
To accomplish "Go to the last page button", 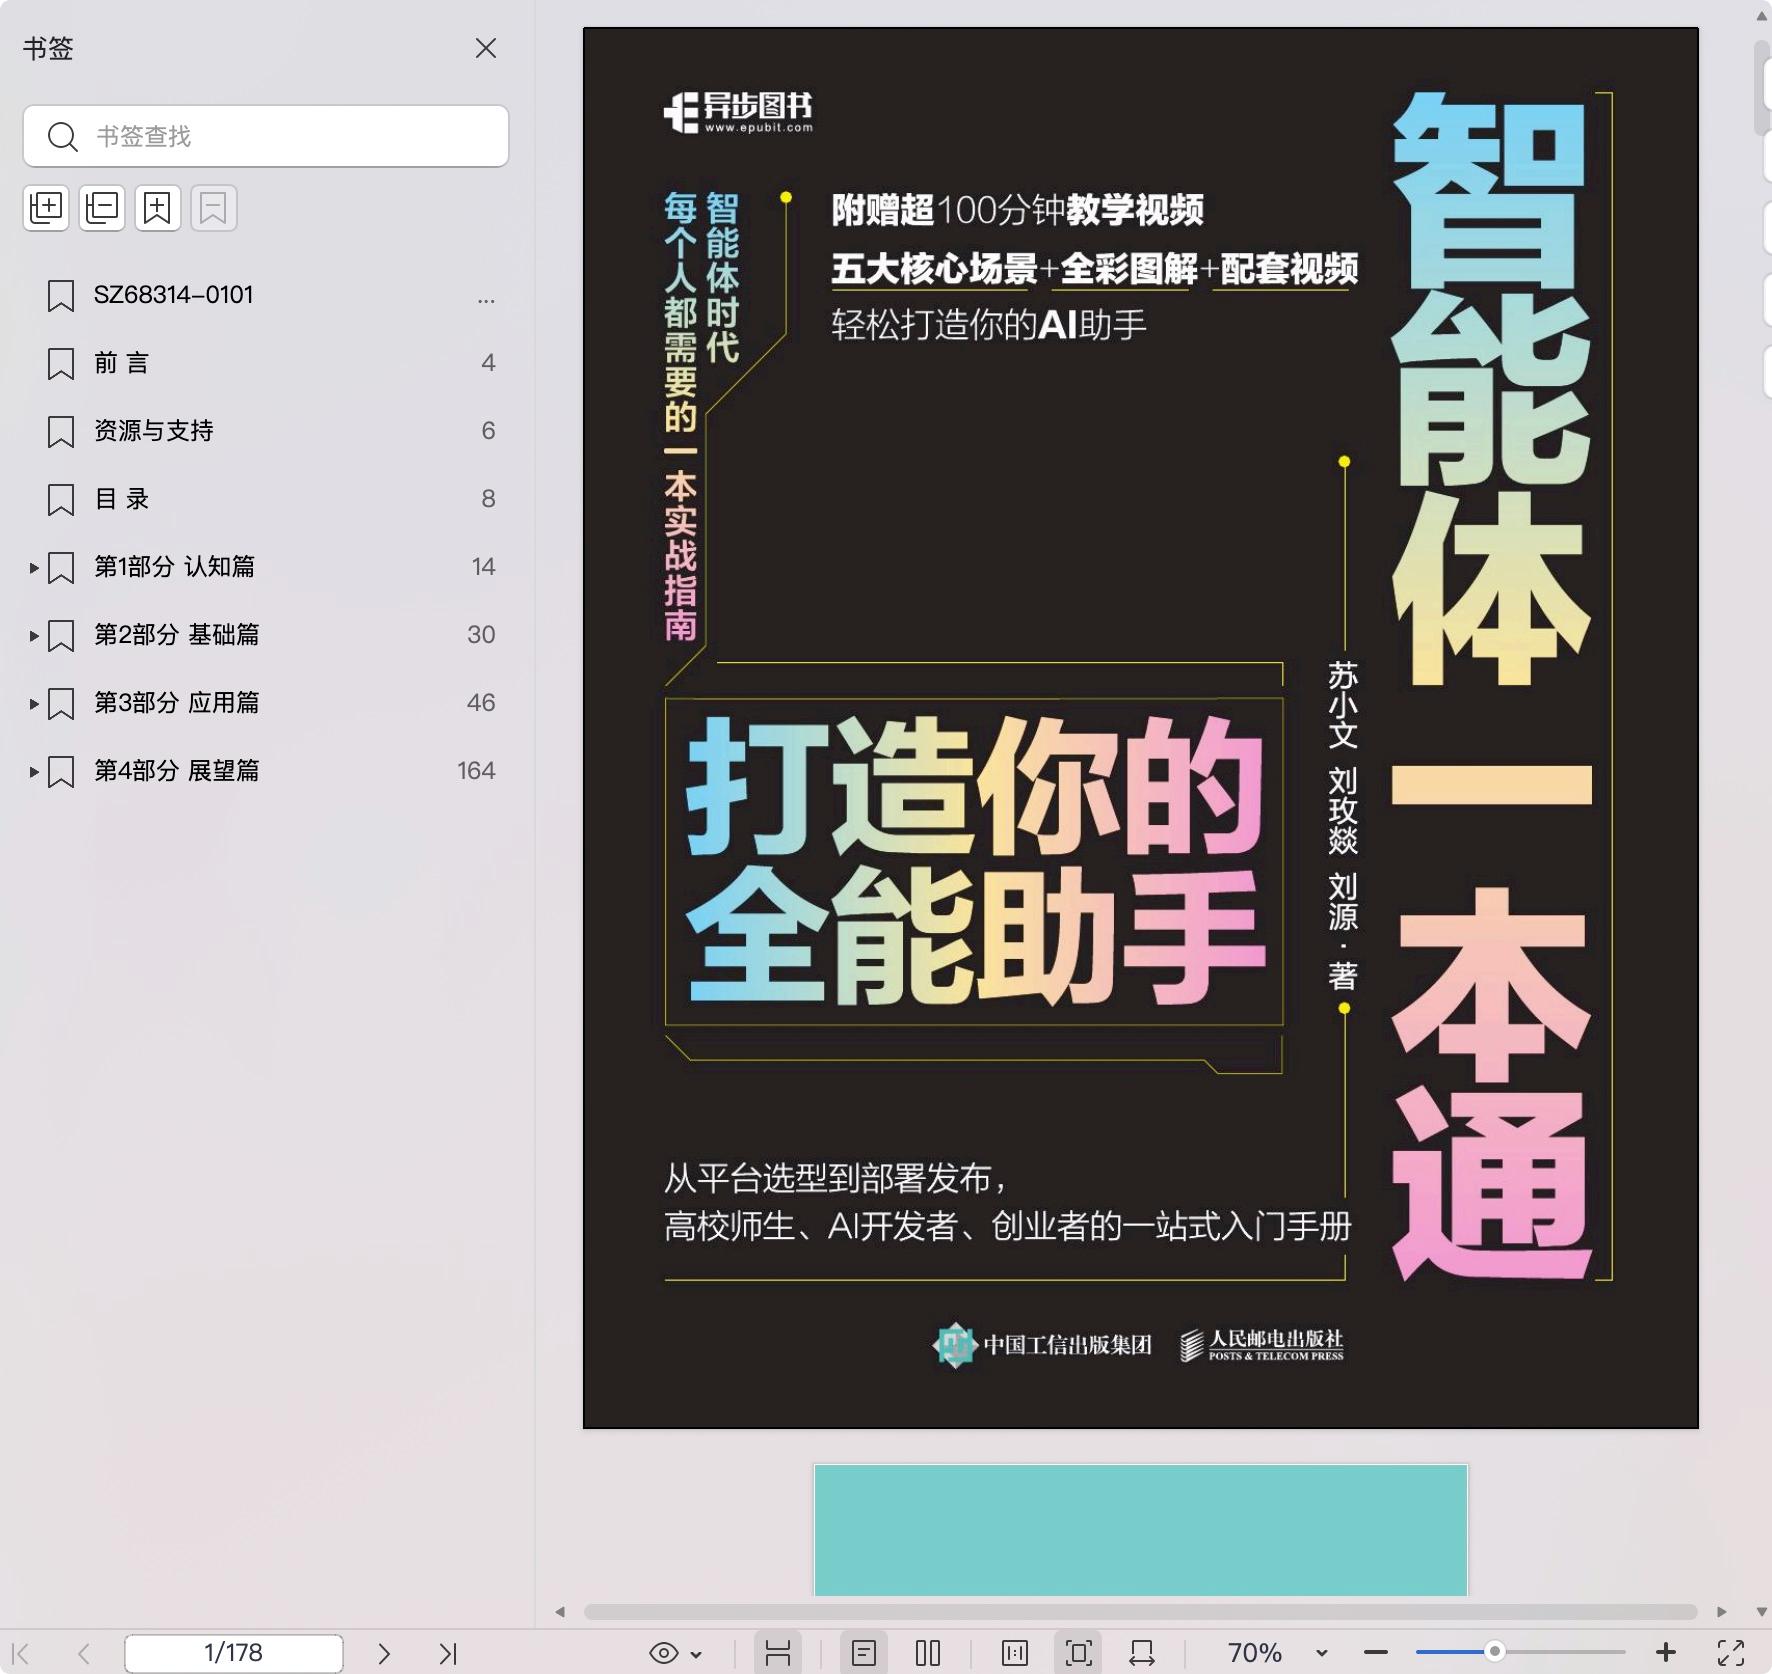I will [448, 1653].
